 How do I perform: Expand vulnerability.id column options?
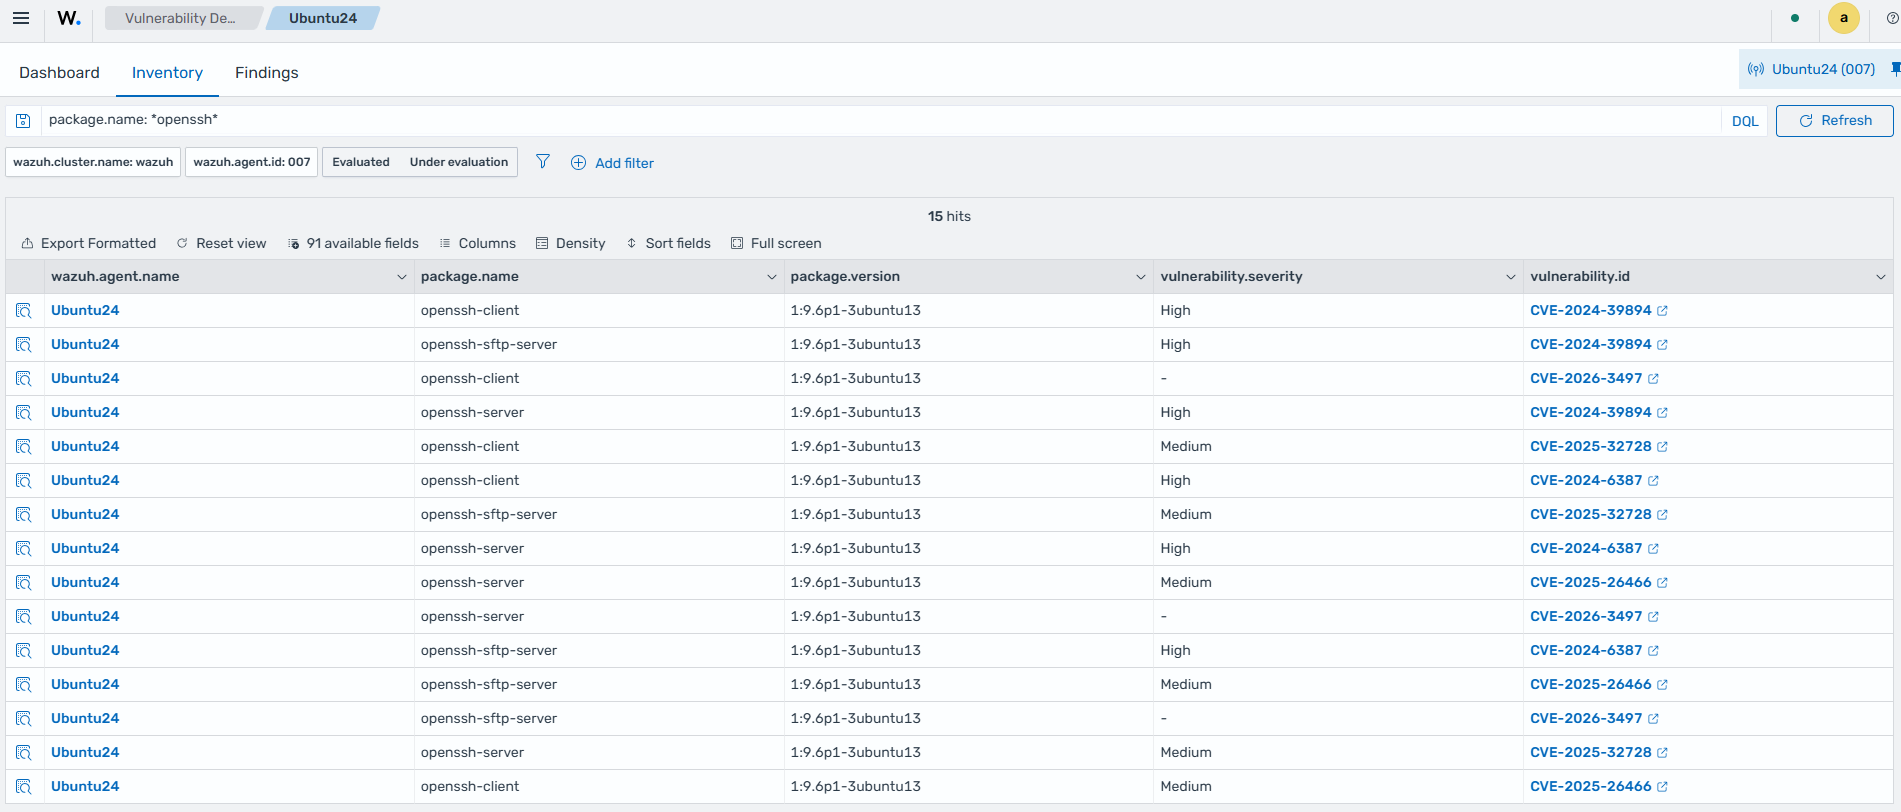(1880, 277)
